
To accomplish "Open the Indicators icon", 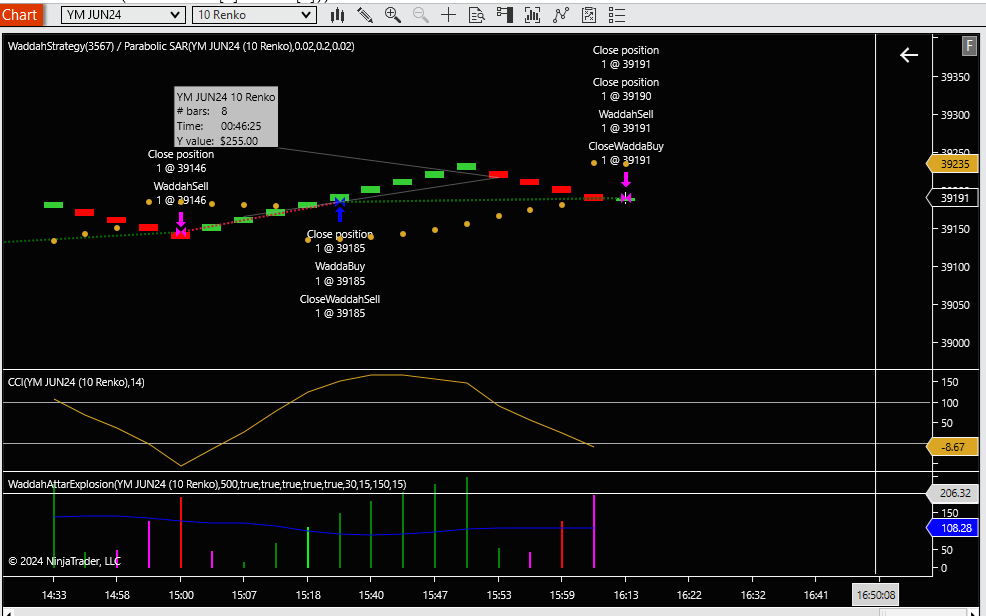I will (x=561, y=15).
